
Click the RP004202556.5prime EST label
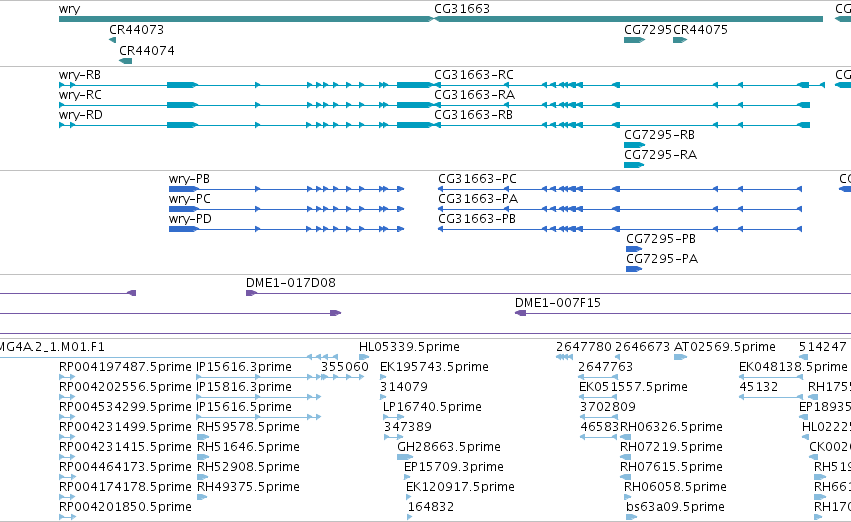125,387
